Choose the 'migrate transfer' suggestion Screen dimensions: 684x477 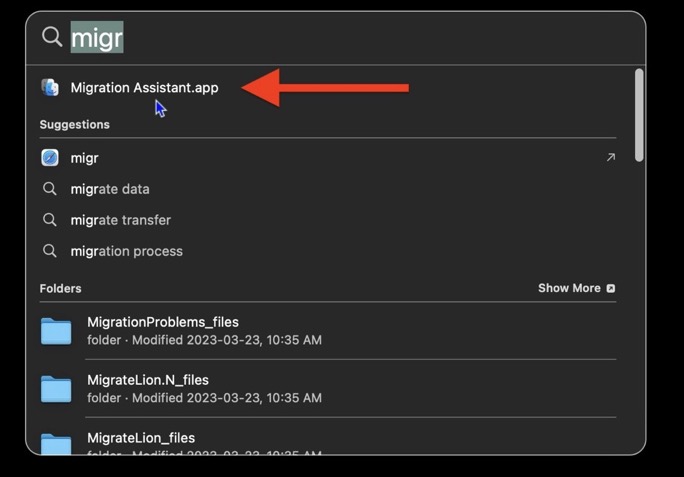pyautogui.click(x=120, y=220)
